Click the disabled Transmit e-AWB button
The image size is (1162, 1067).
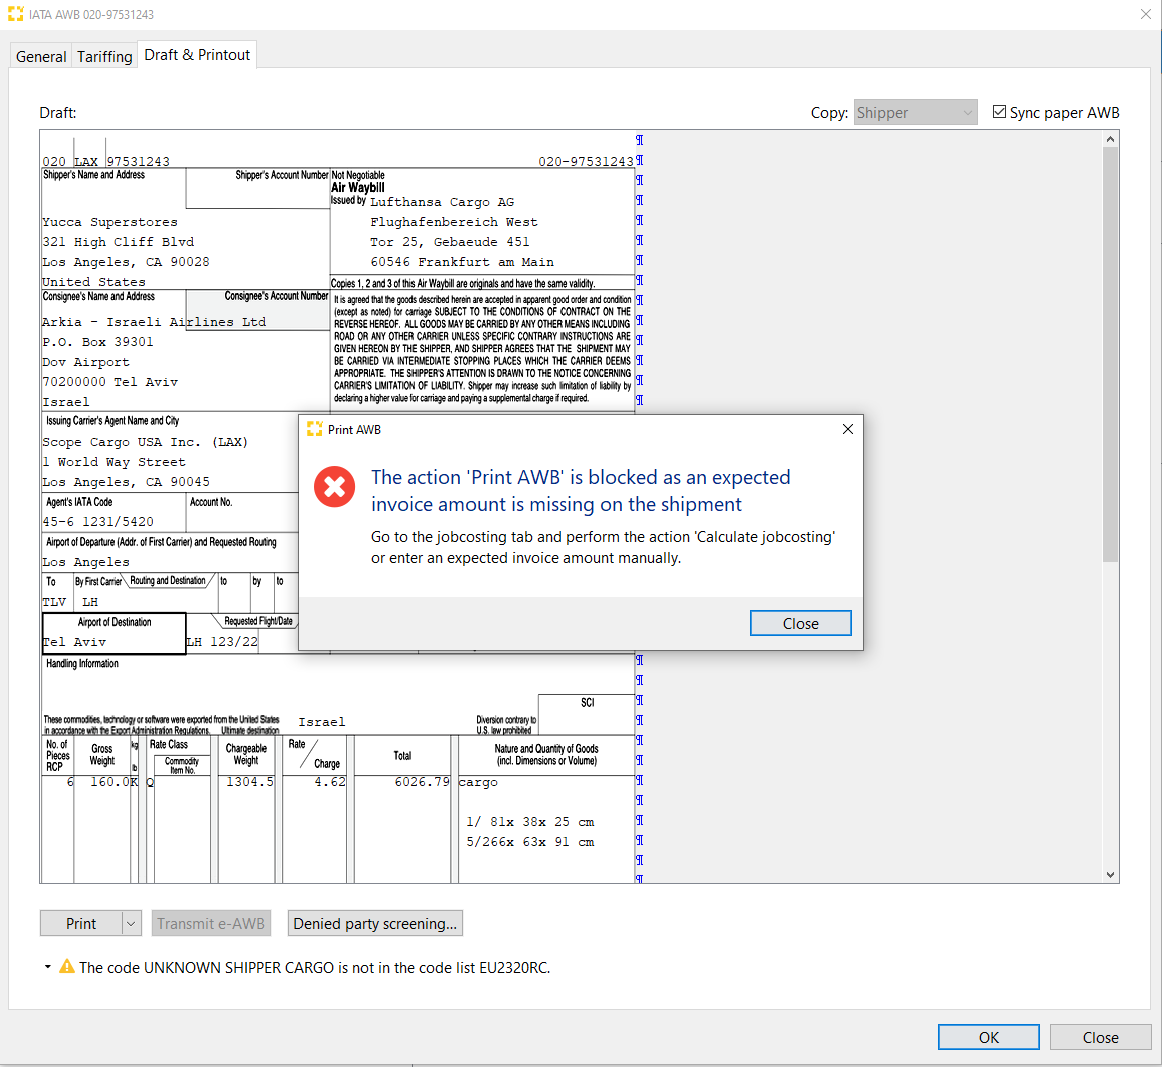coord(211,923)
